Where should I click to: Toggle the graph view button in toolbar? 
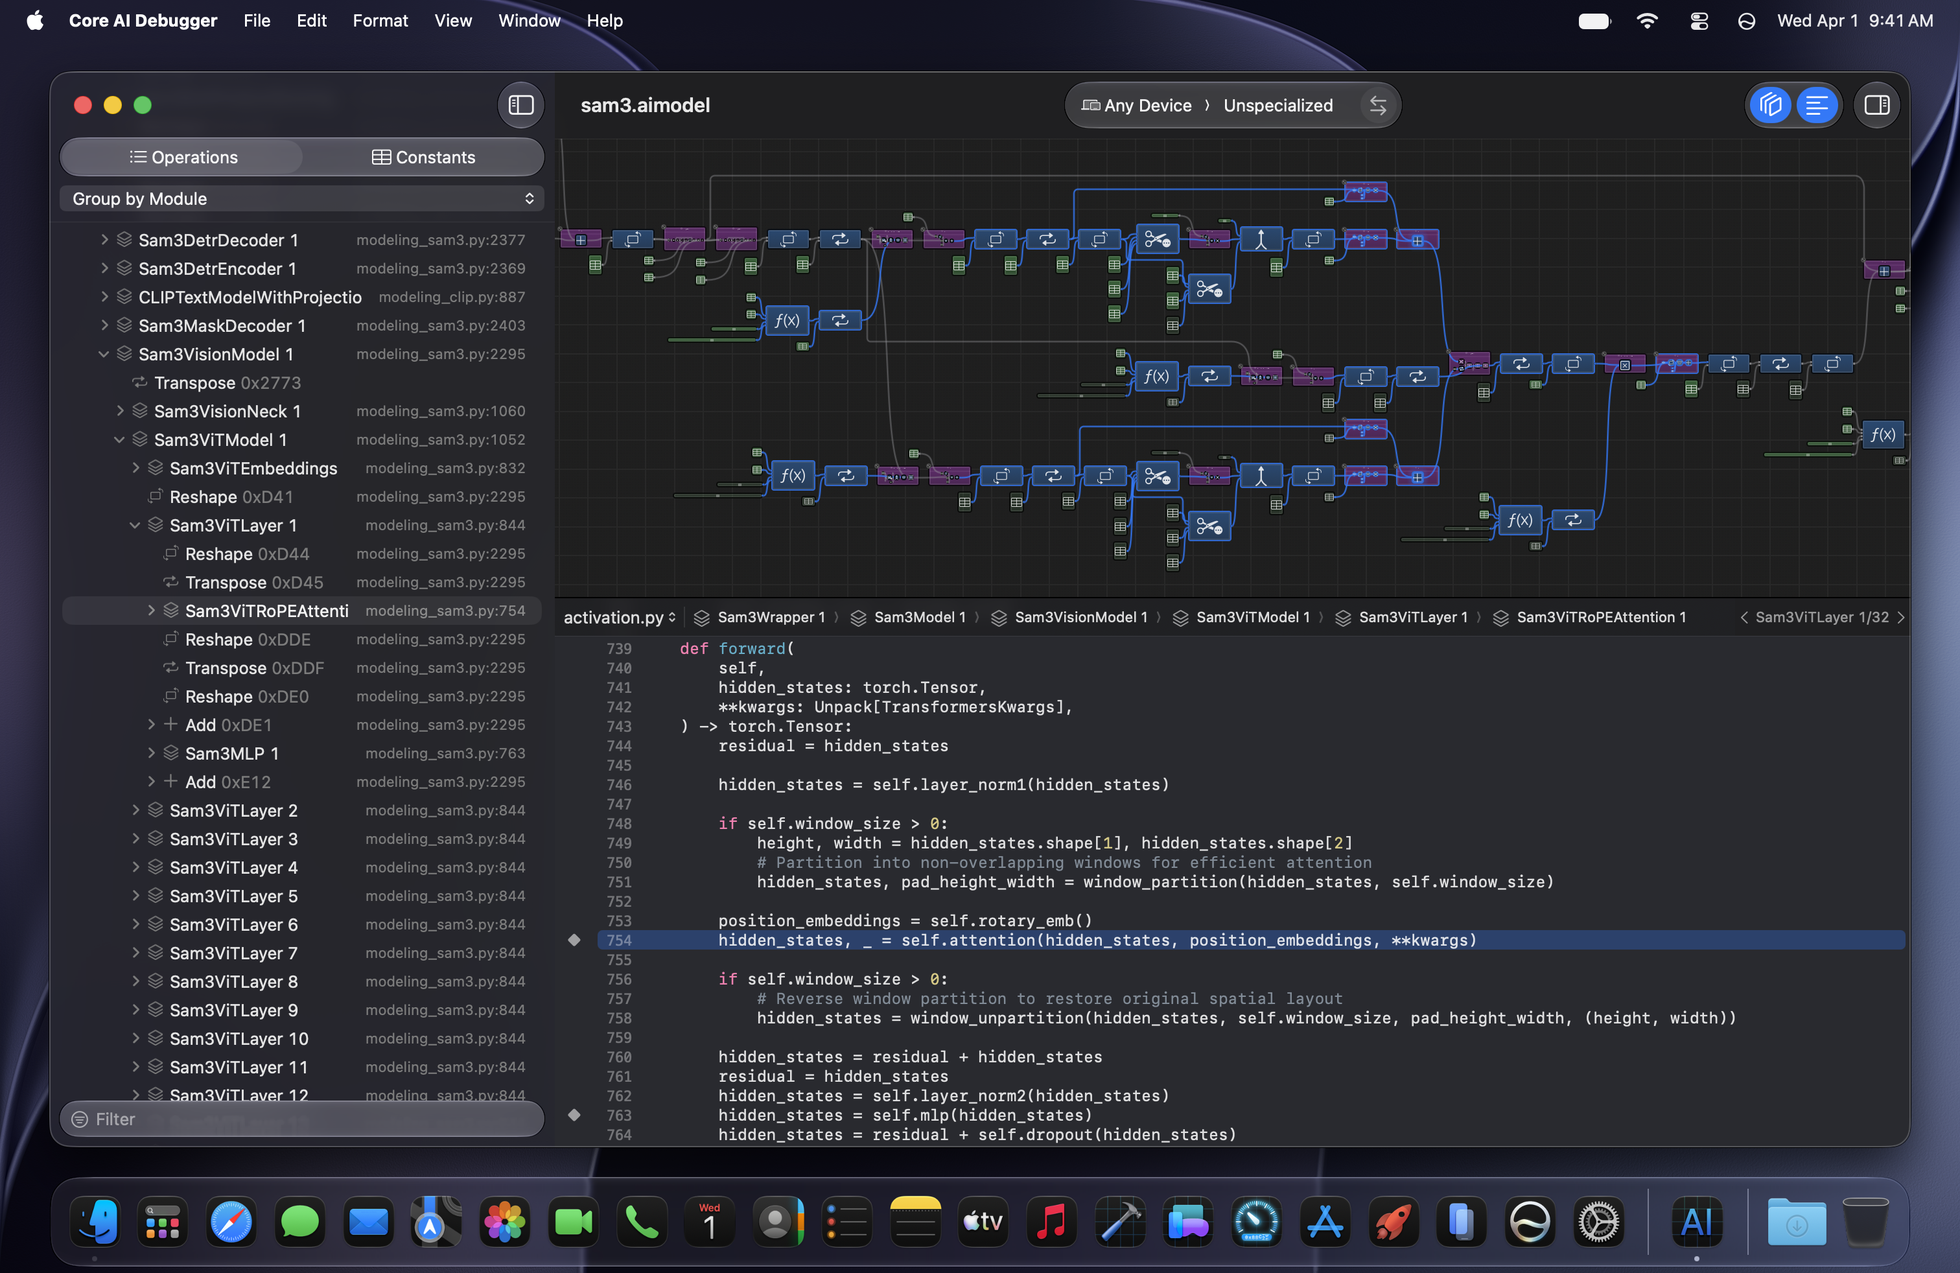tap(1771, 105)
